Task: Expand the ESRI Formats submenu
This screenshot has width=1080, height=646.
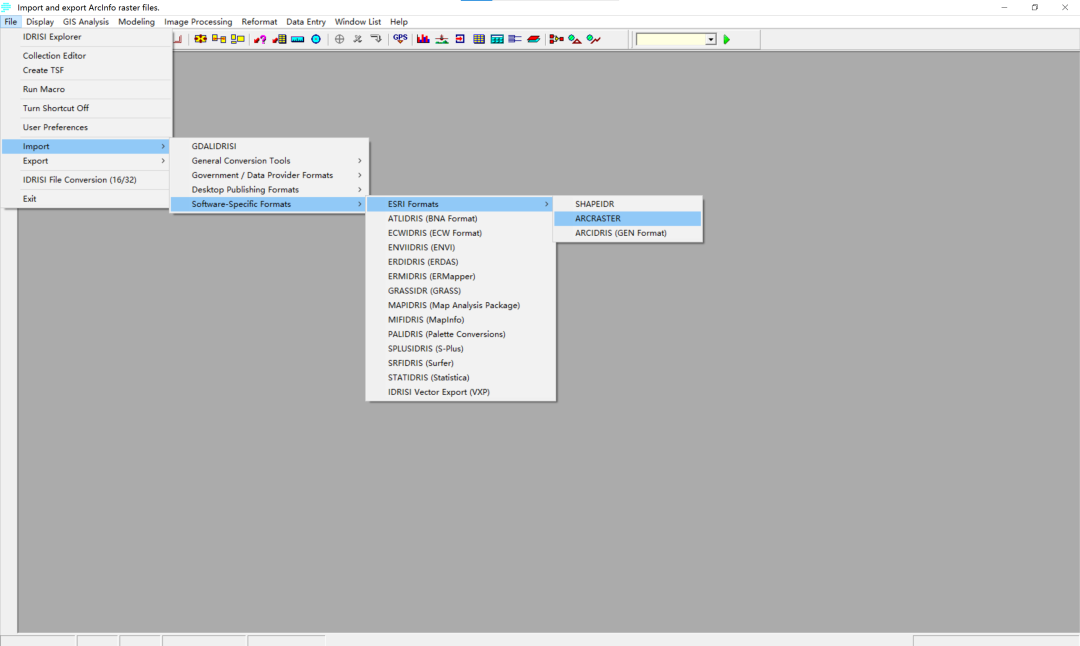Action: tap(461, 204)
